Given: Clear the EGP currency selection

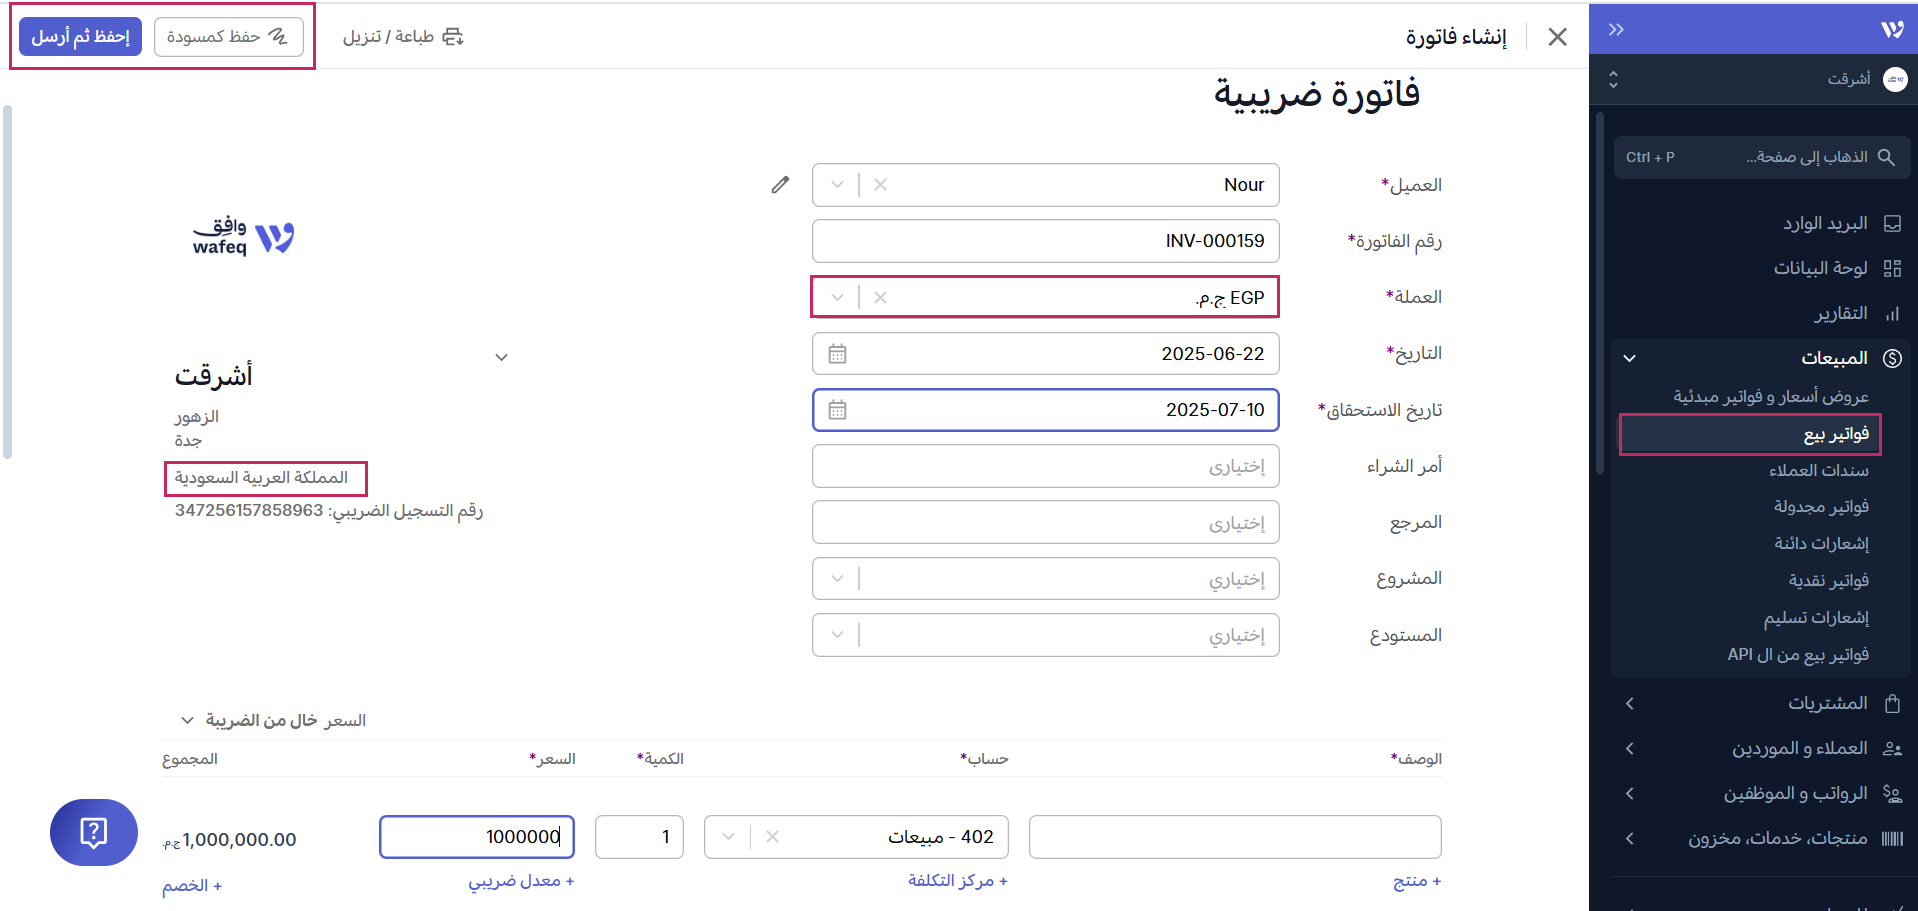Looking at the screenshot, I should tap(880, 298).
